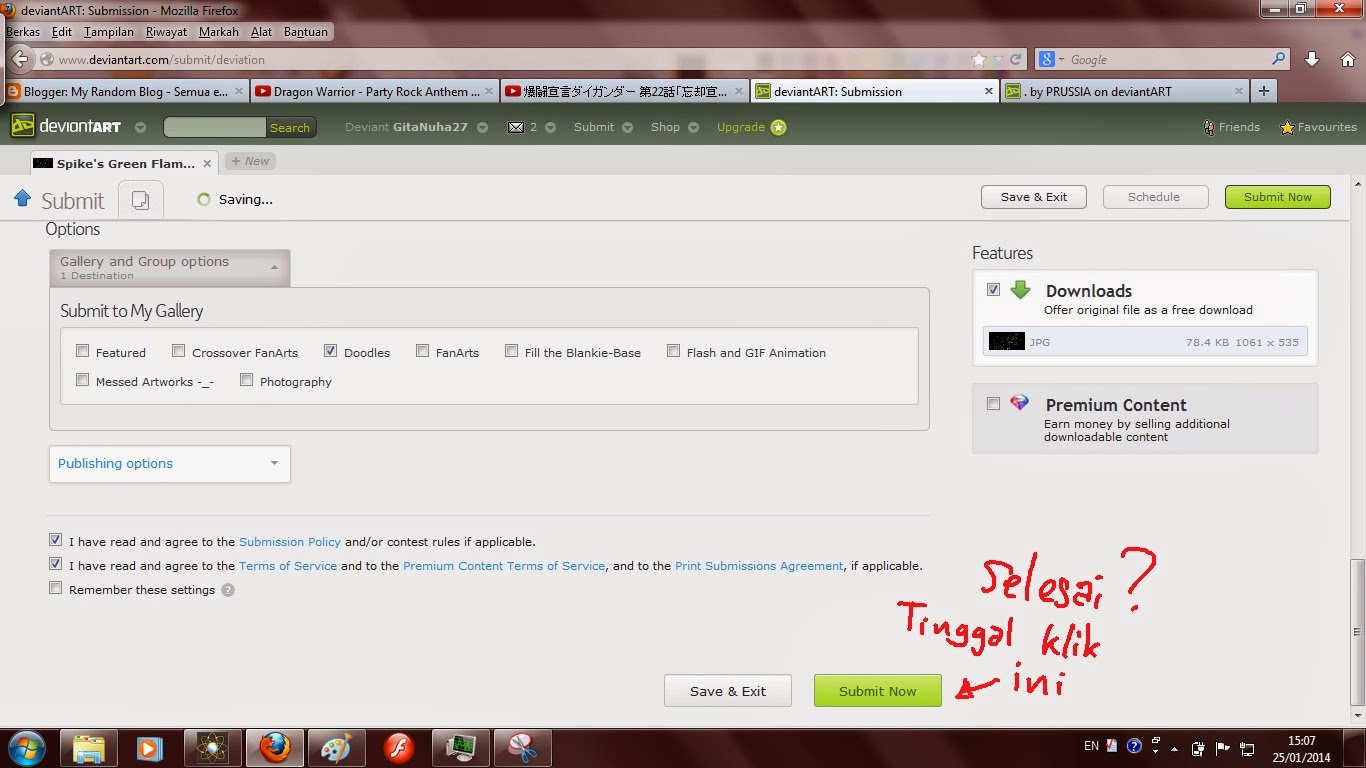The image size is (1366, 768).
Task: Click the Premium Content gem icon
Action: 1019,403
